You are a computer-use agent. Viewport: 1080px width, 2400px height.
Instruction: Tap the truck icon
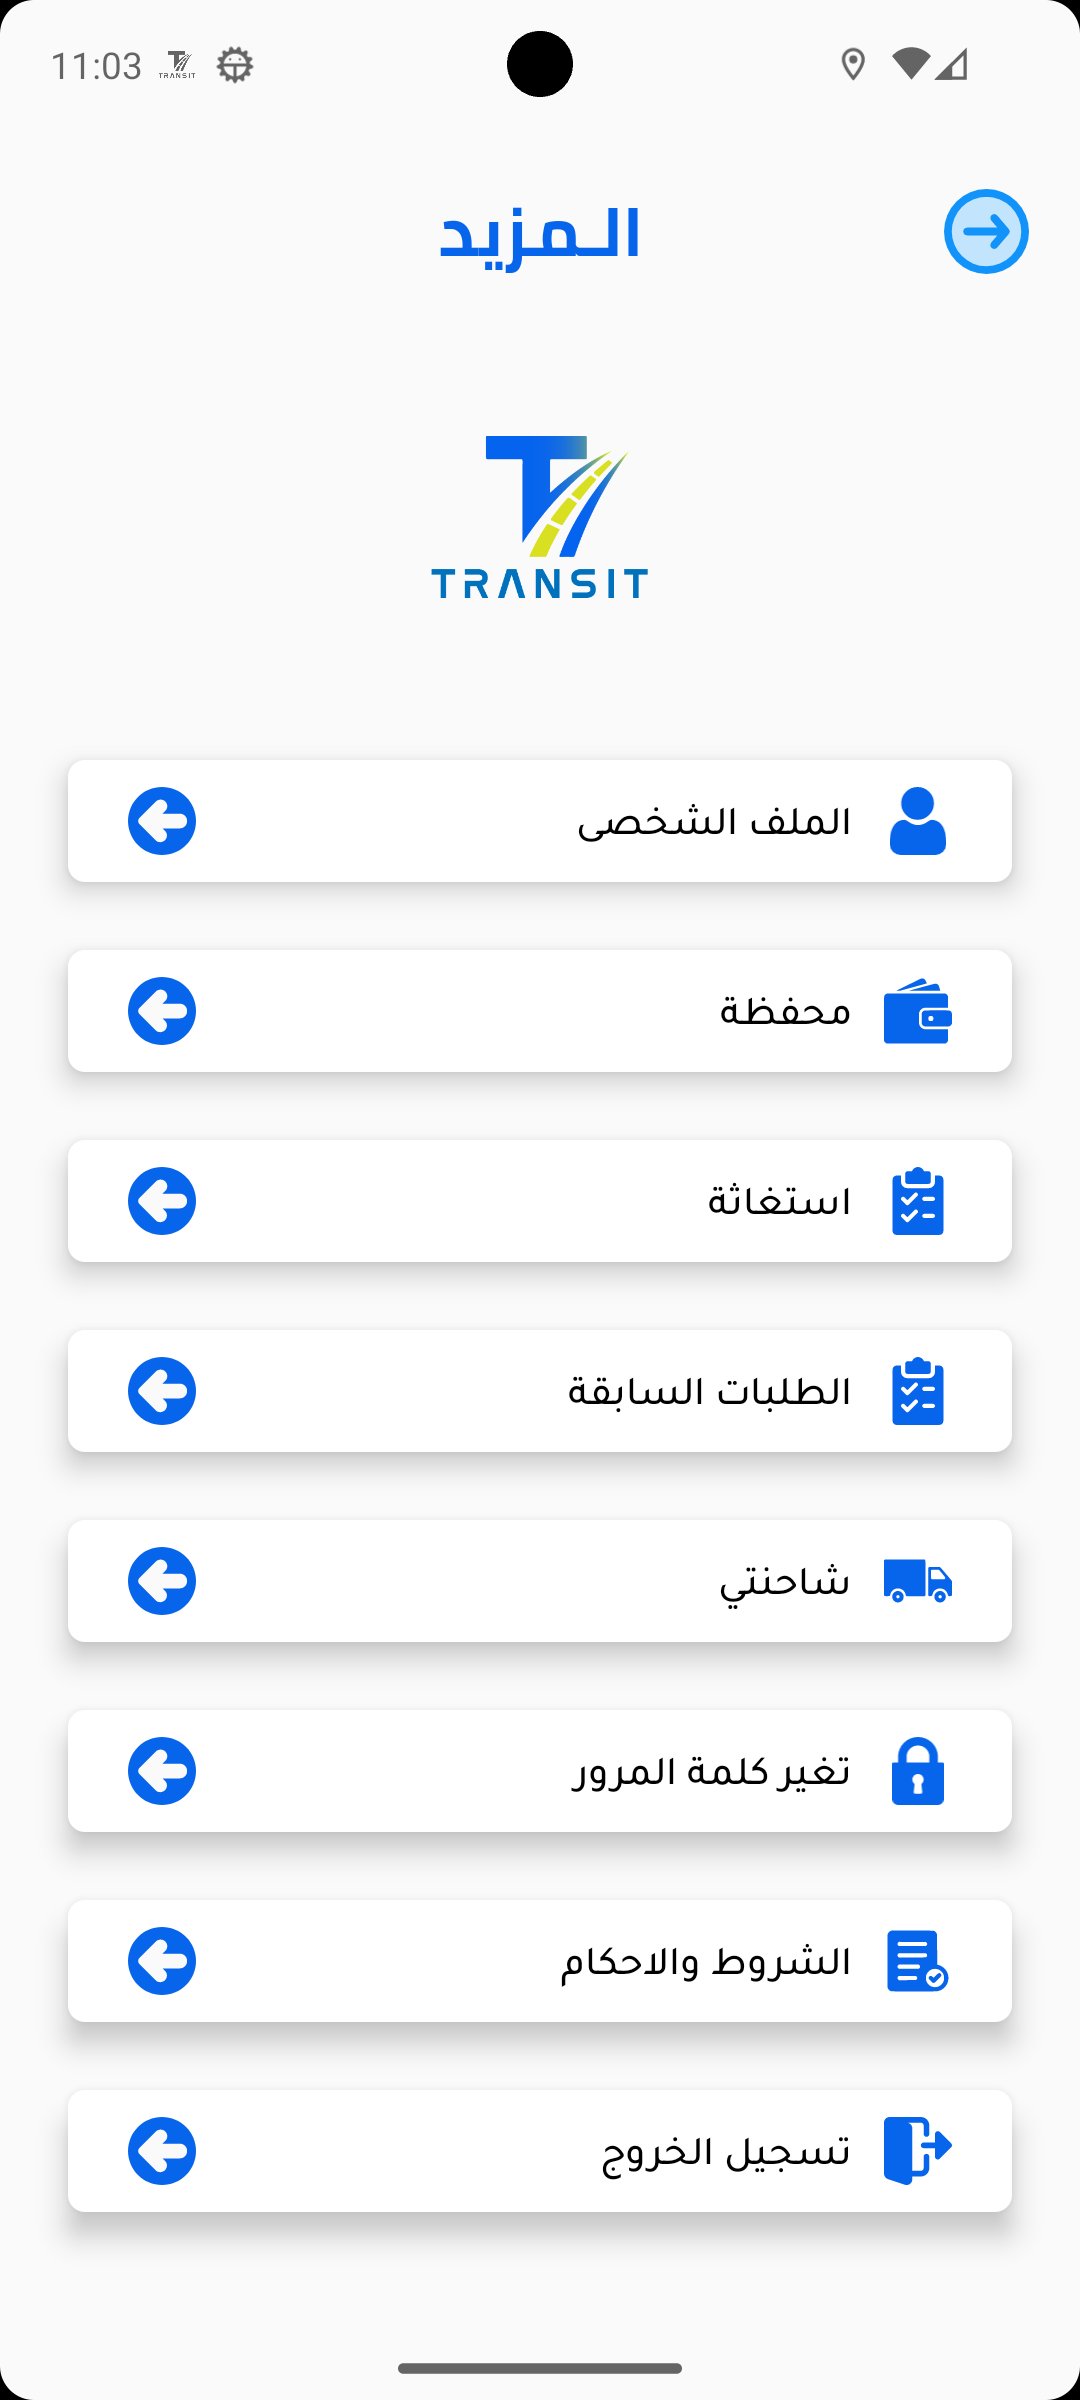coord(917,1581)
